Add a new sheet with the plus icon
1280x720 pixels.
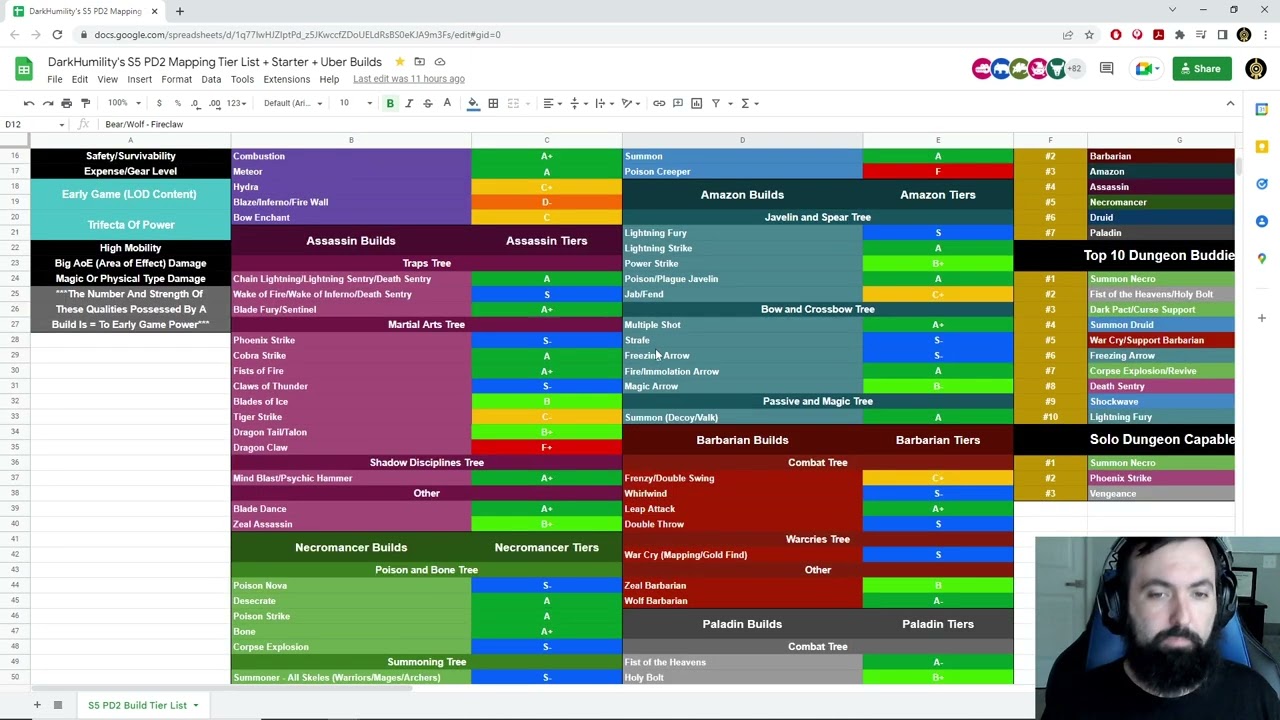(x=37, y=705)
